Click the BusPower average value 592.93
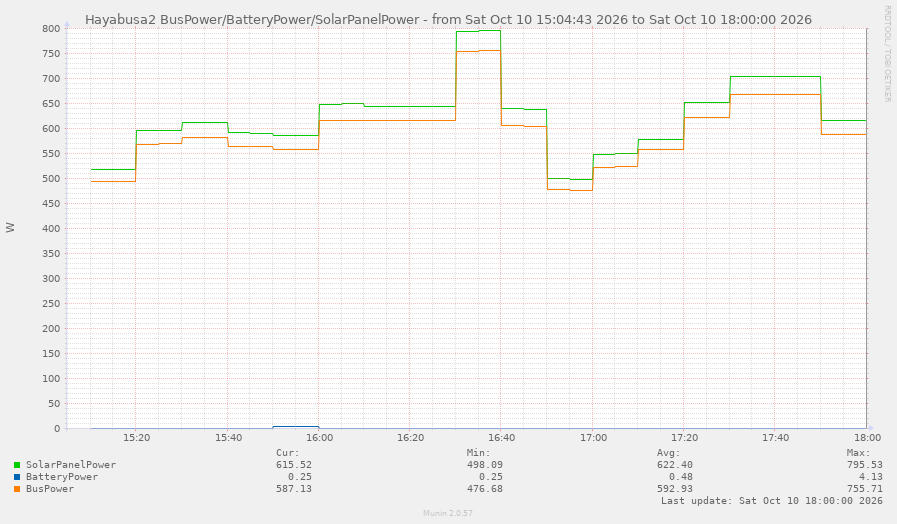 [x=675, y=489]
